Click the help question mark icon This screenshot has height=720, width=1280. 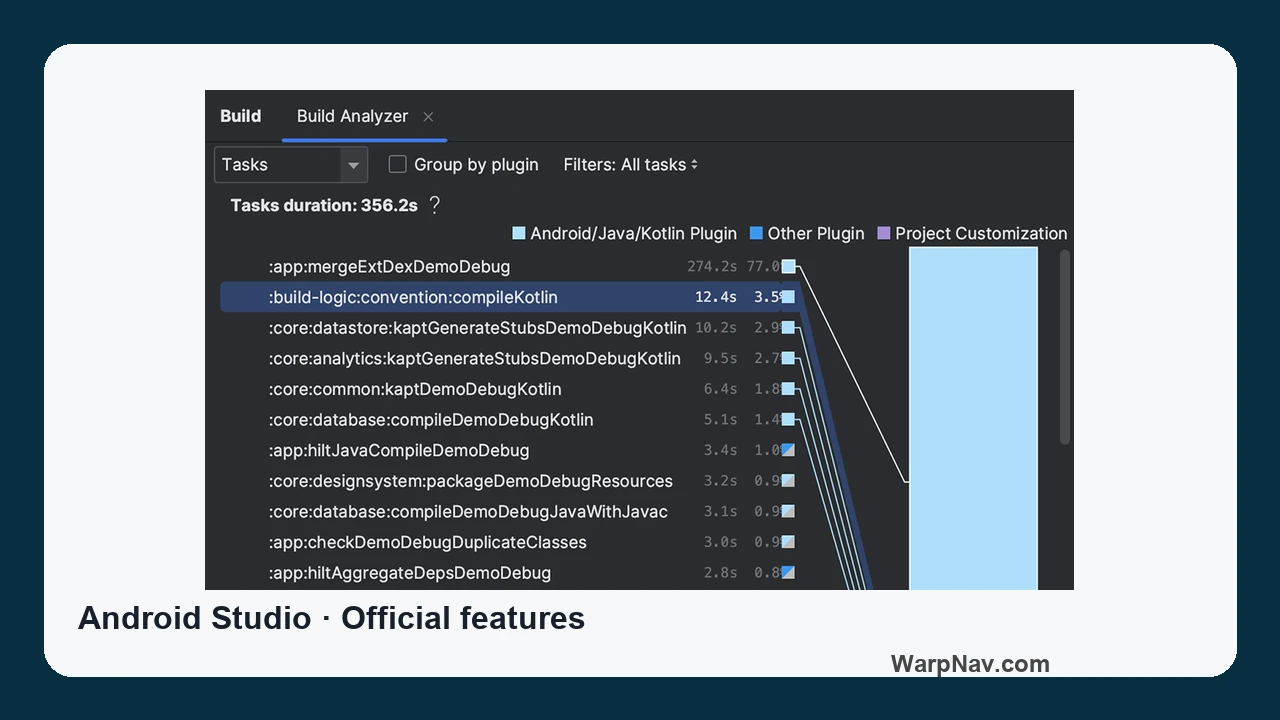coord(434,205)
